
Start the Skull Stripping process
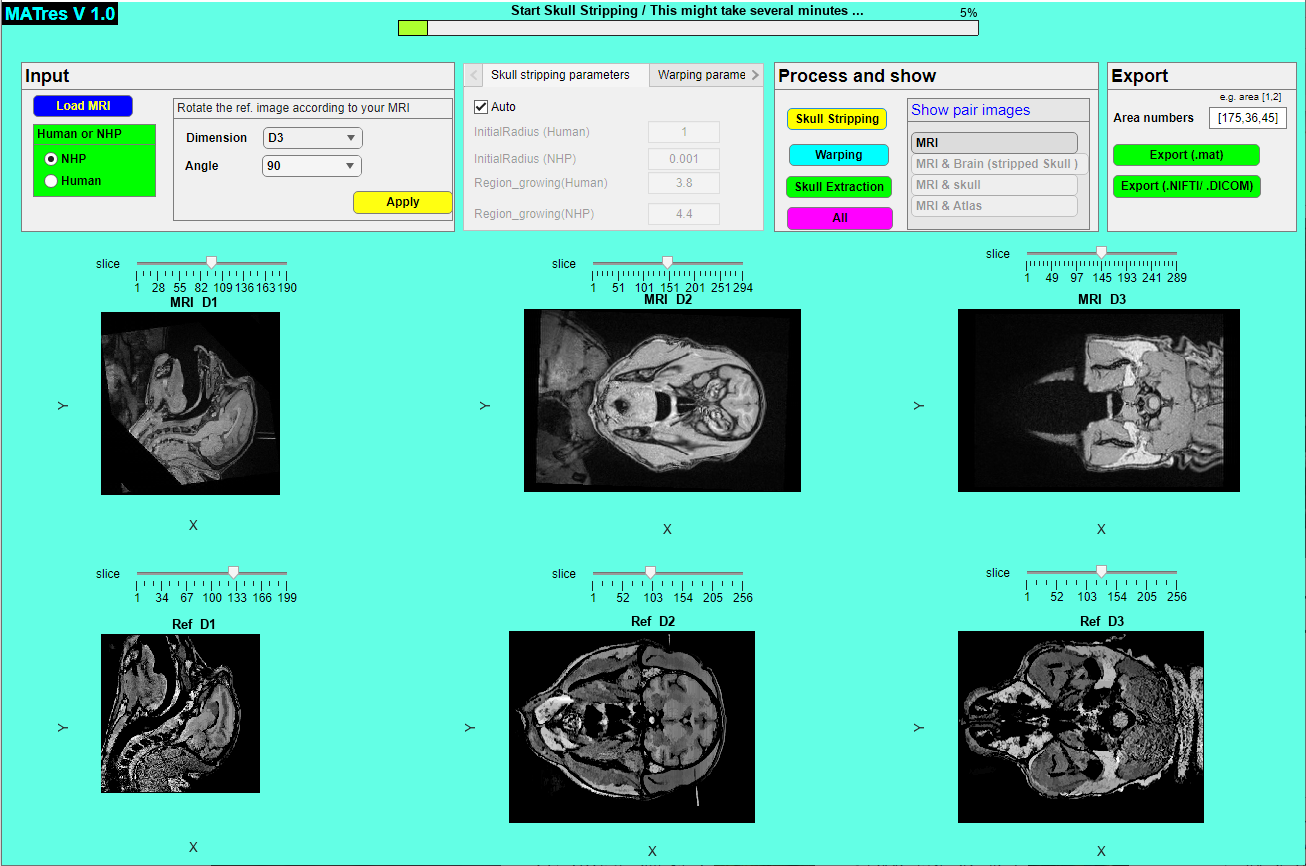coord(837,119)
